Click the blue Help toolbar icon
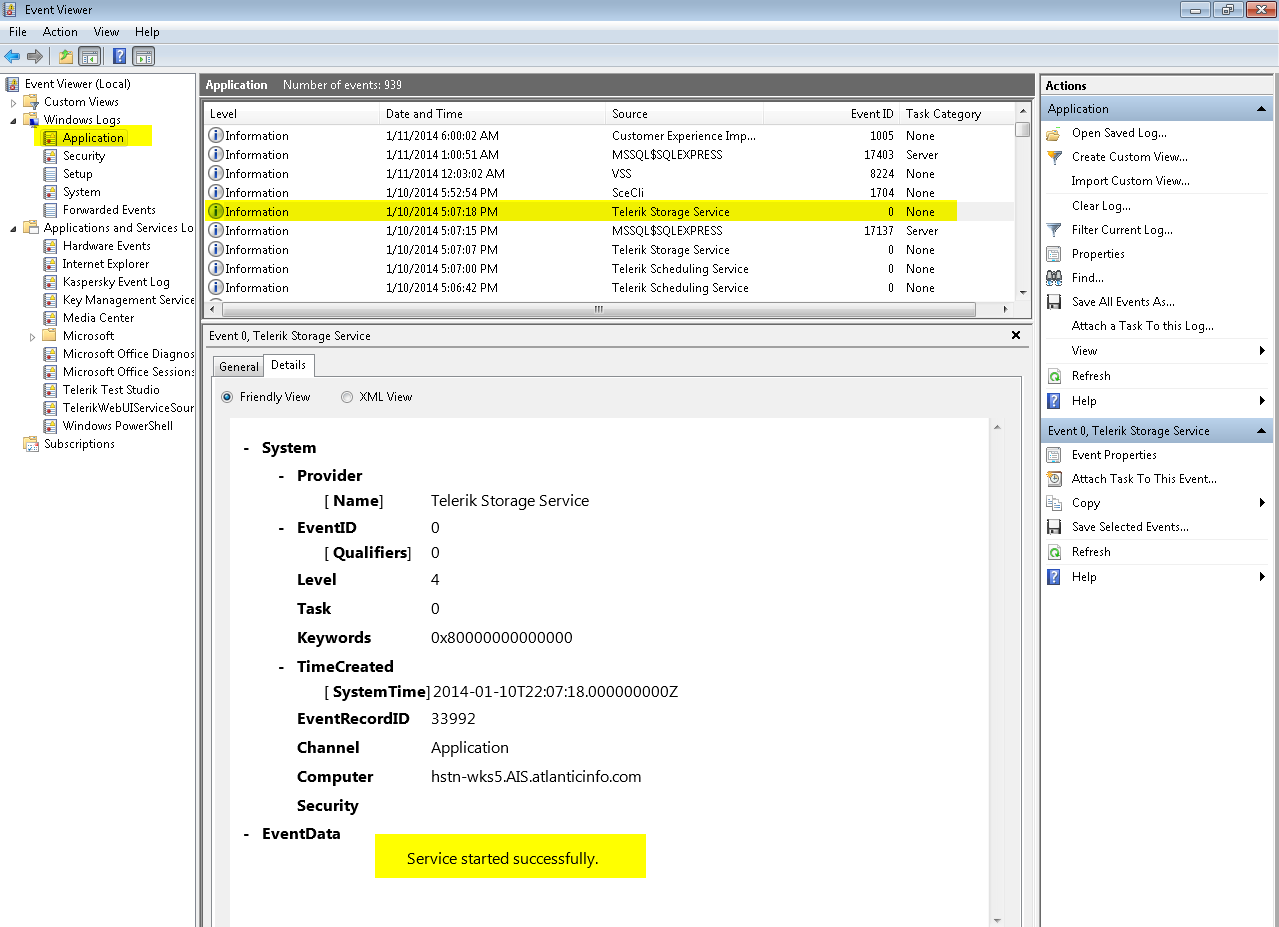This screenshot has height=927, width=1279. [120, 57]
